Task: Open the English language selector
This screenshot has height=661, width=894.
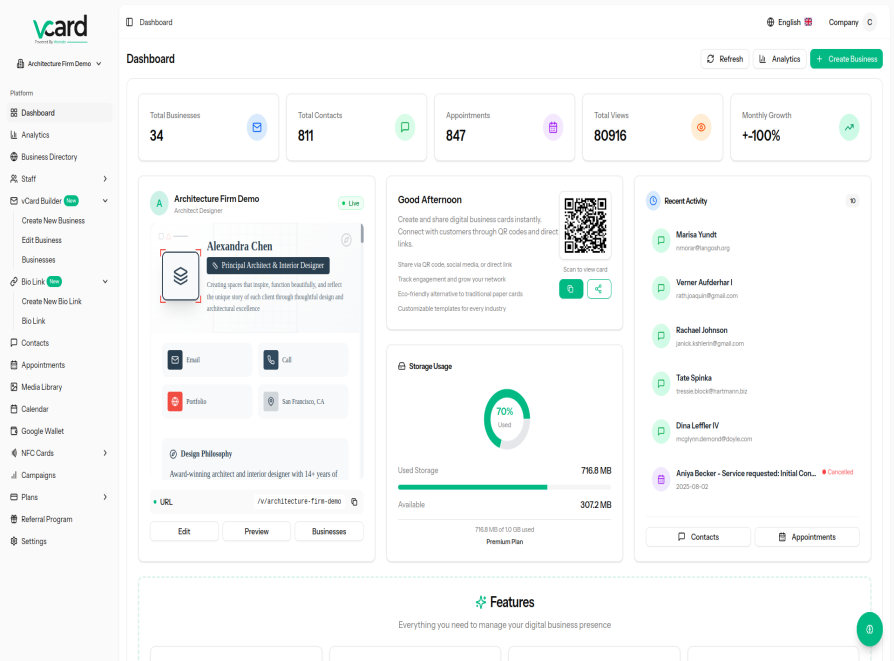Action: 789,22
